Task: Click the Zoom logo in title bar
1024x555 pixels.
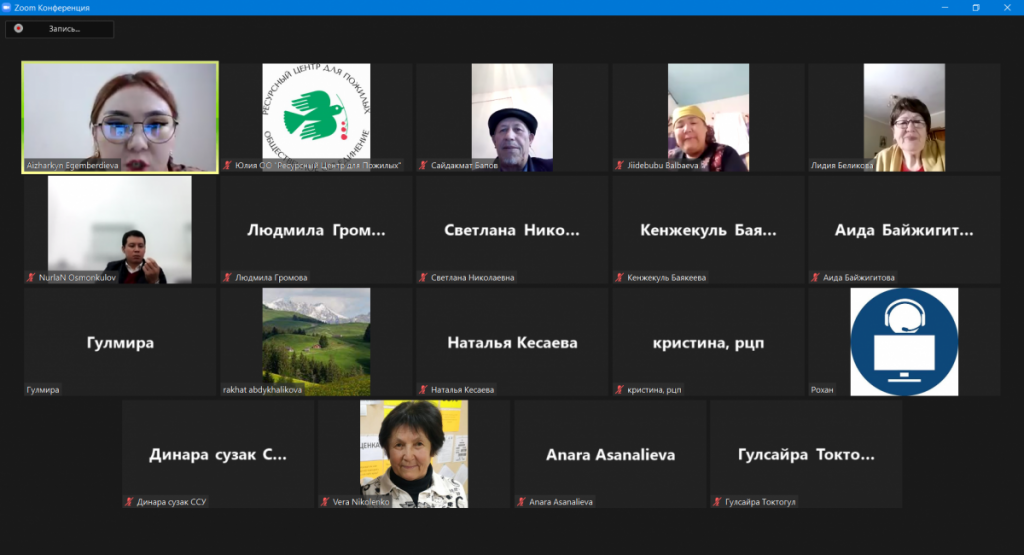Action: pos(7,7)
